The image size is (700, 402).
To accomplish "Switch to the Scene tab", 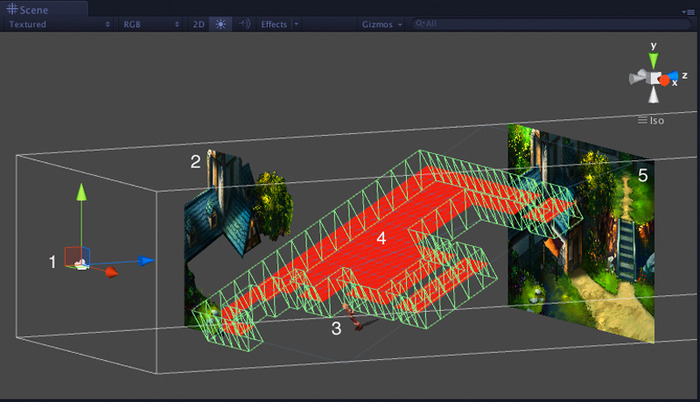I will 44,9.
